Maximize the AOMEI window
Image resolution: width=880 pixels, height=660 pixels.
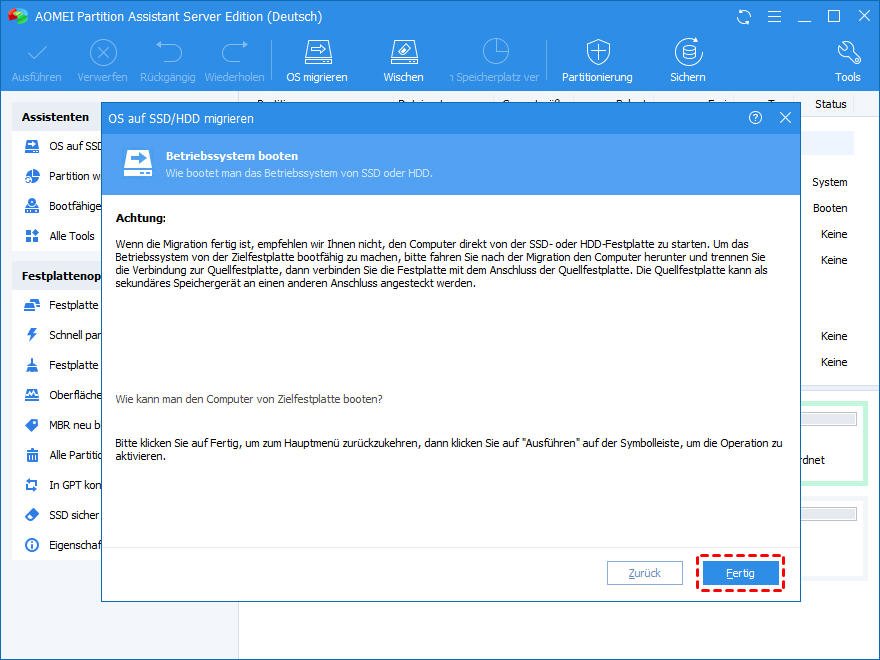pos(834,16)
